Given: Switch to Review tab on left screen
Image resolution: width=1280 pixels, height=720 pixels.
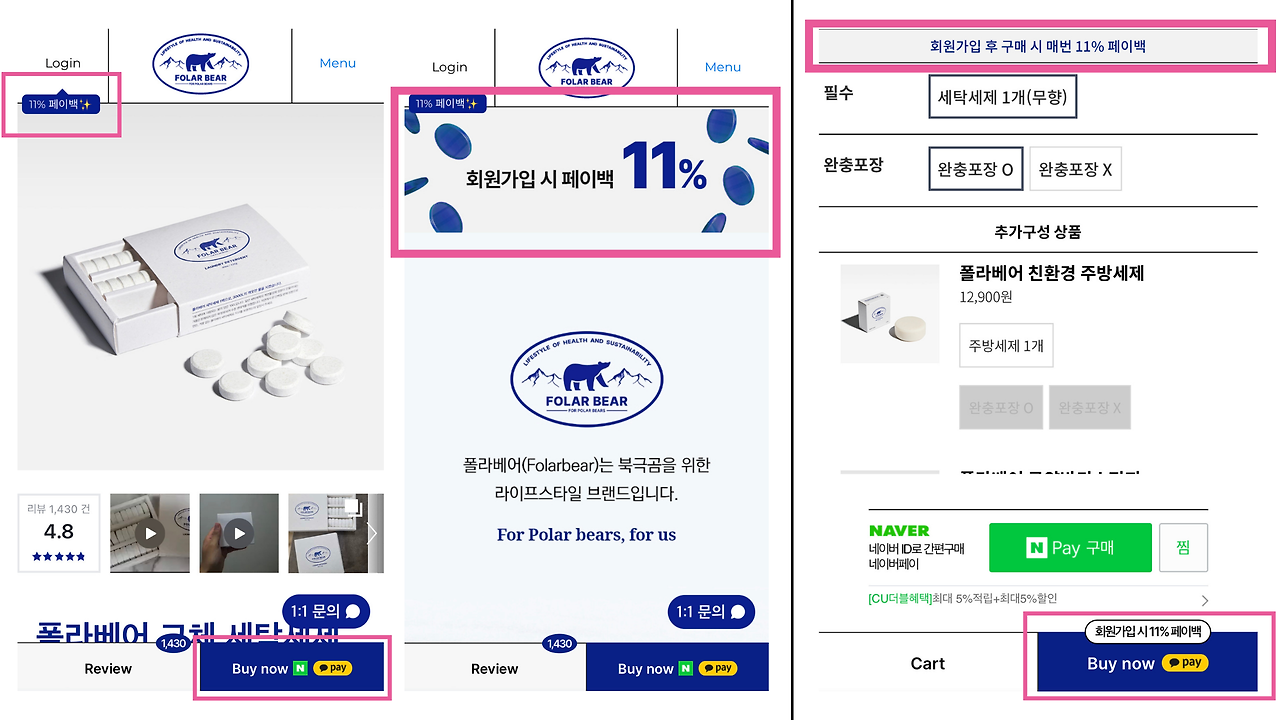Looking at the screenshot, I should [108, 669].
